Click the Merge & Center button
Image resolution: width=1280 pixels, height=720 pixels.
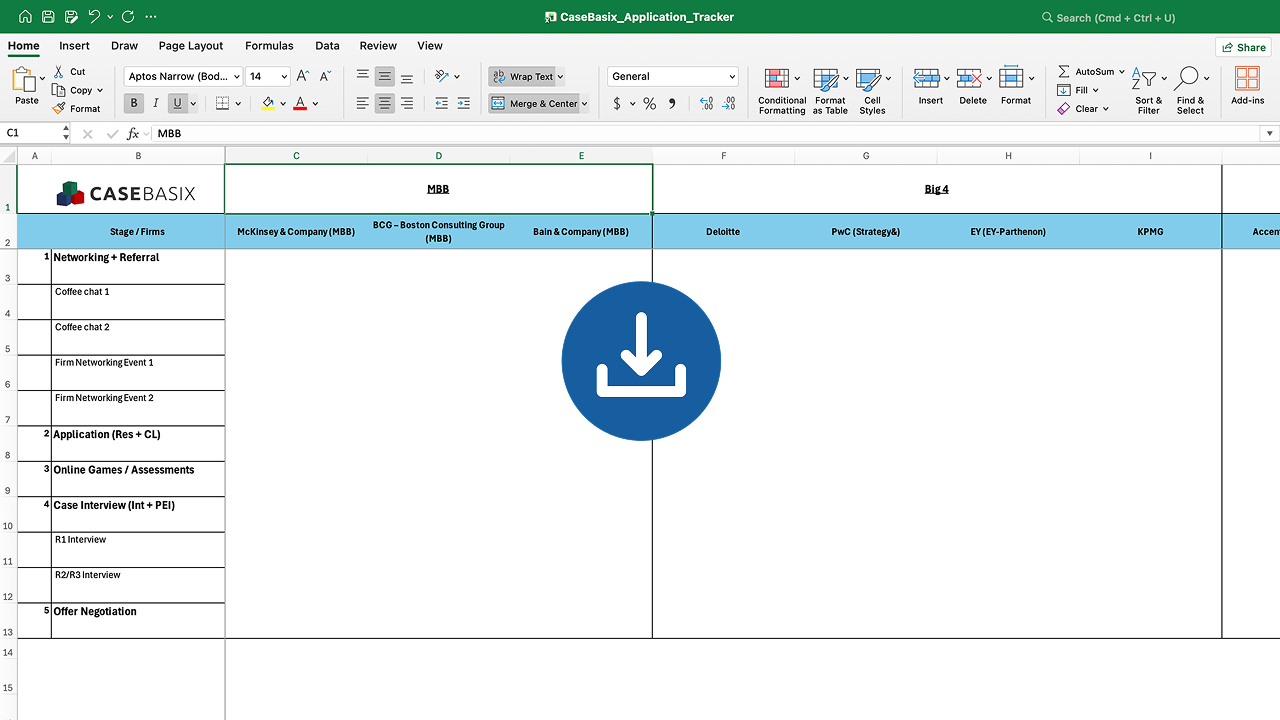click(534, 103)
